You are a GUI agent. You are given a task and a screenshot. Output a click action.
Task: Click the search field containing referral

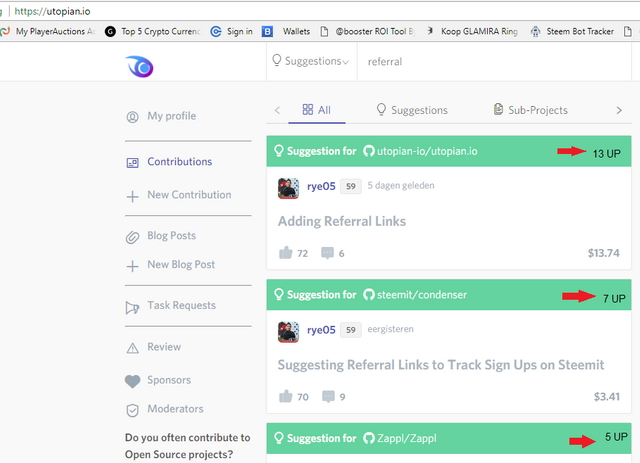pos(494,61)
